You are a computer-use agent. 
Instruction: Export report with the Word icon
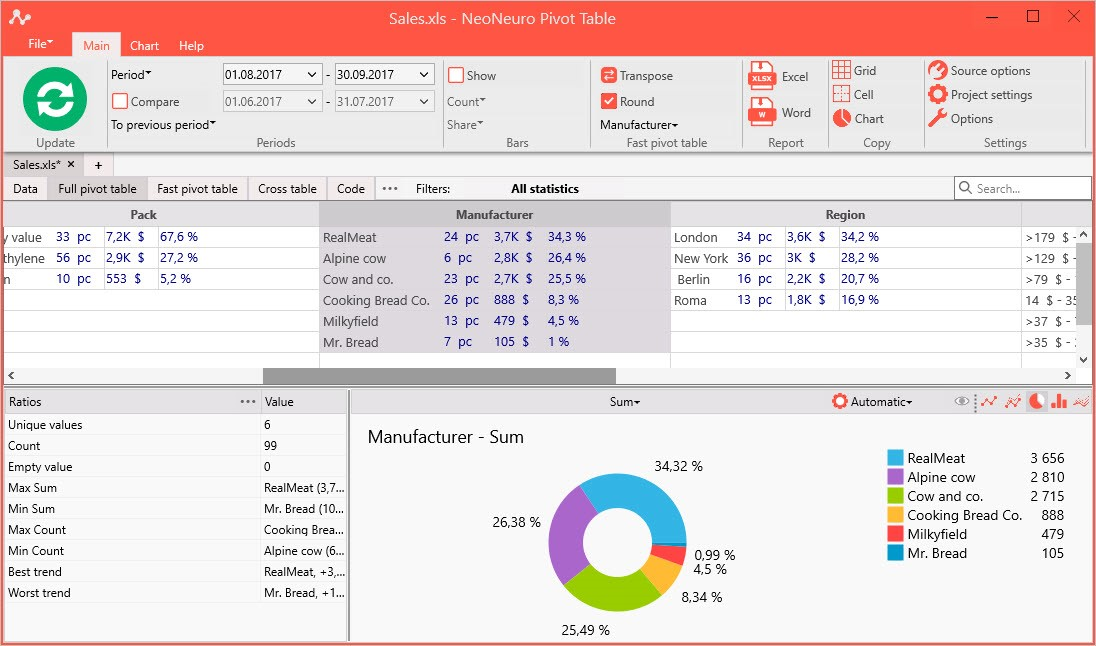pyautogui.click(x=761, y=113)
